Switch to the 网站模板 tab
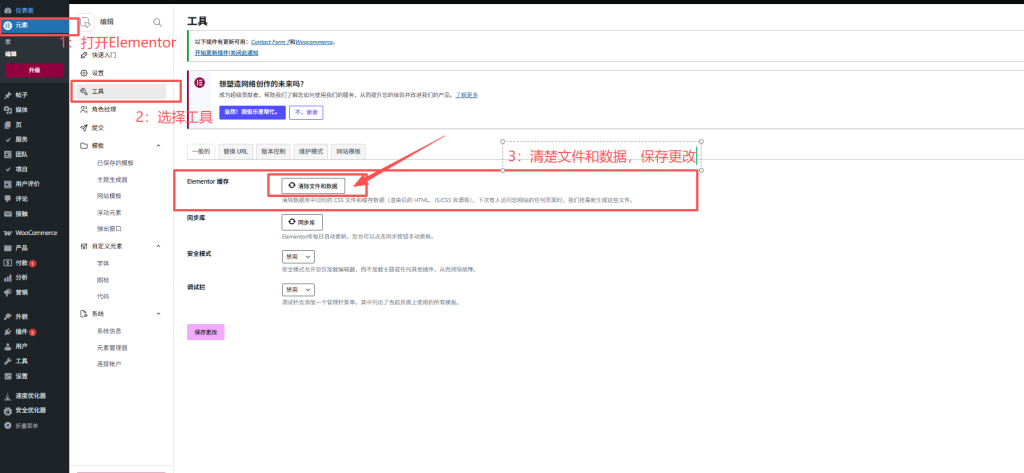The height and width of the screenshot is (473, 1024). [349, 151]
